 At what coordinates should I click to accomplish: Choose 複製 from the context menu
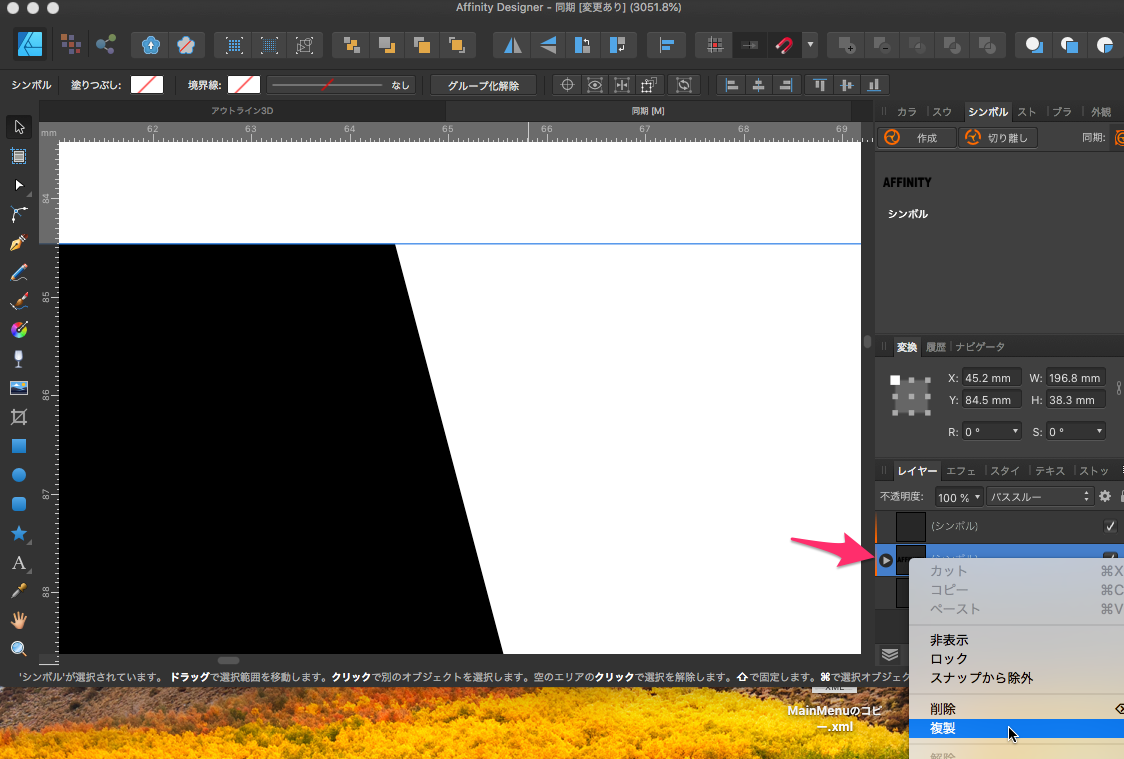tap(943, 728)
